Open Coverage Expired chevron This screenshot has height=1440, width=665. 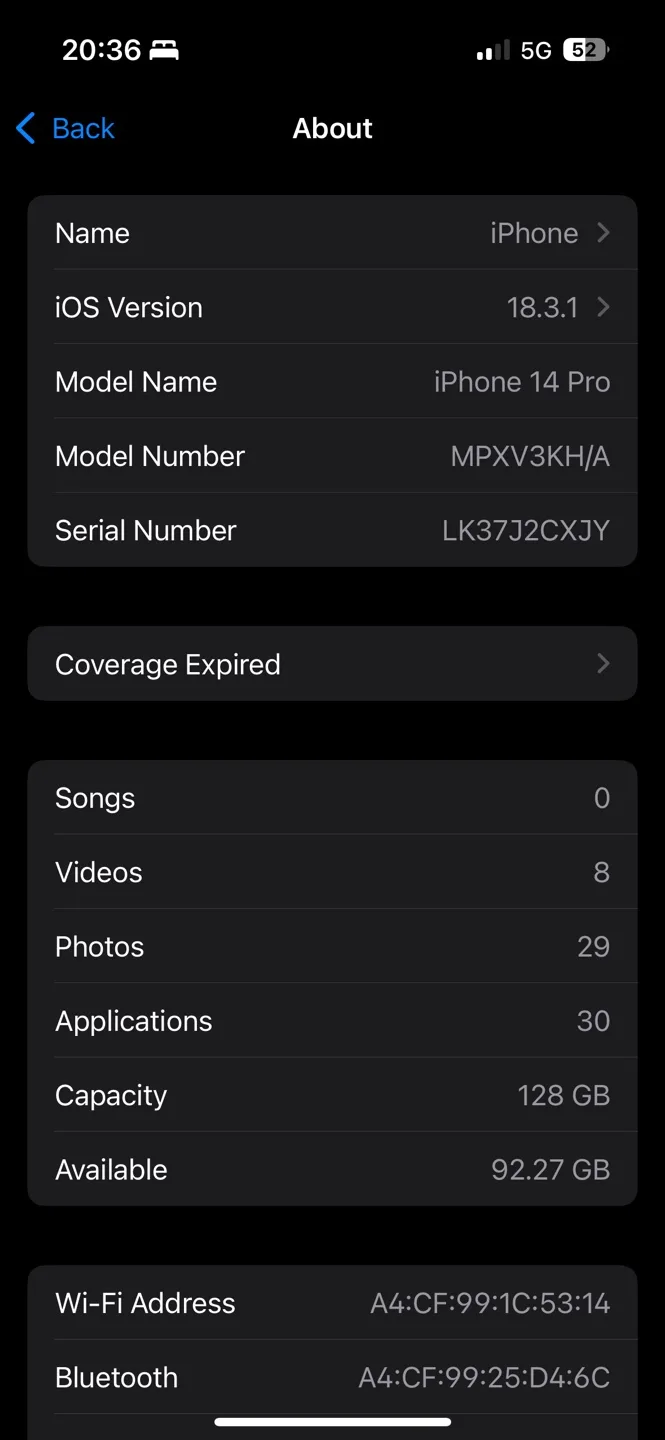point(603,663)
